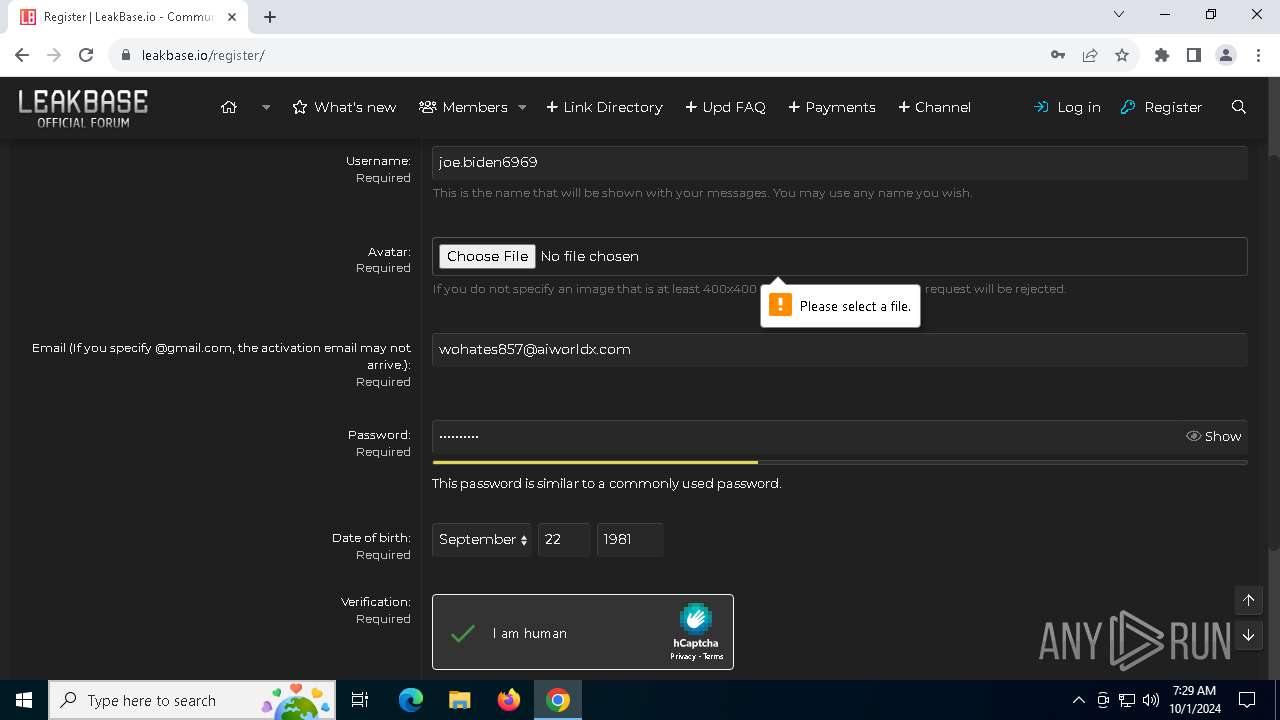Open Windows notification center
The image size is (1280, 720).
click(x=1247, y=700)
